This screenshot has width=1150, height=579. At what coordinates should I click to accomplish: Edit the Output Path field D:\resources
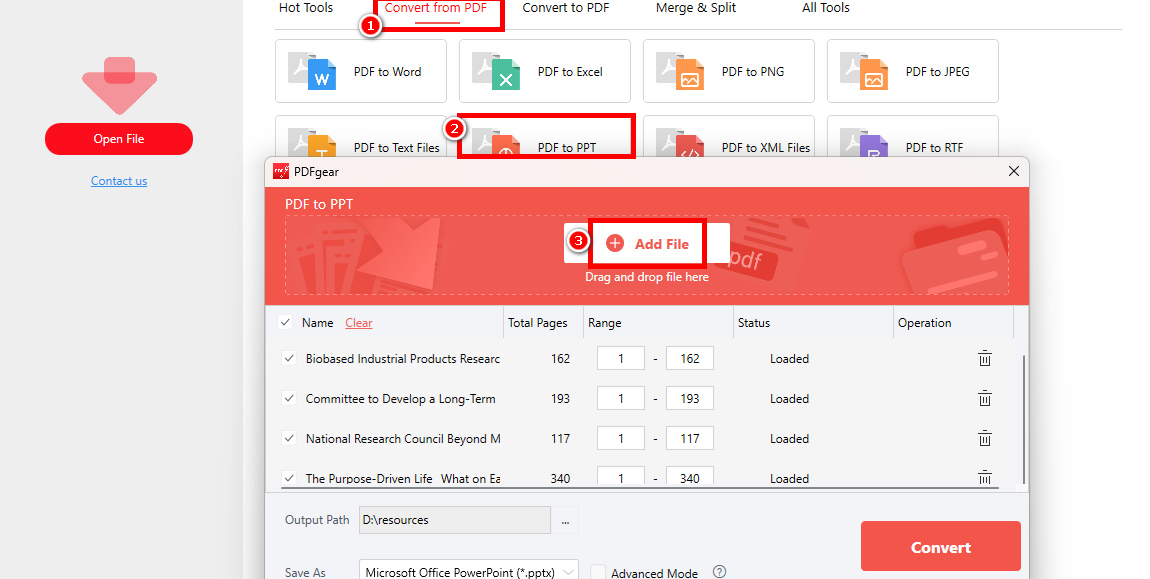click(x=455, y=520)
